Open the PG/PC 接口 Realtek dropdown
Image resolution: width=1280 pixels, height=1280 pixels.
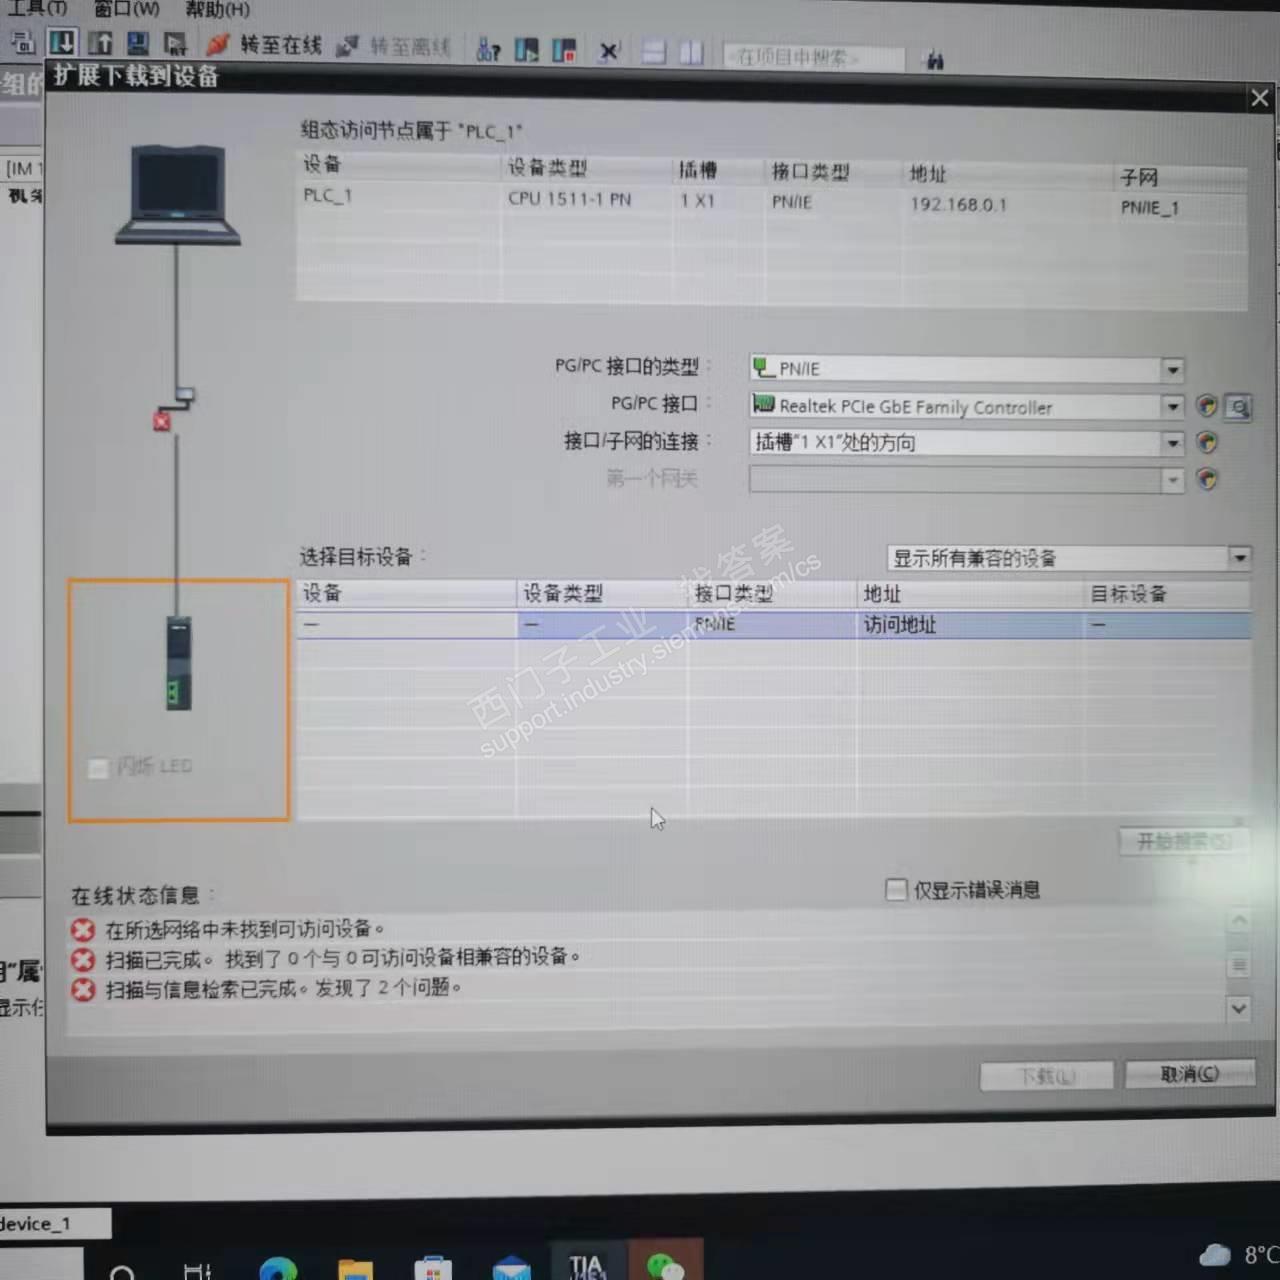(x=1173, y=406)
